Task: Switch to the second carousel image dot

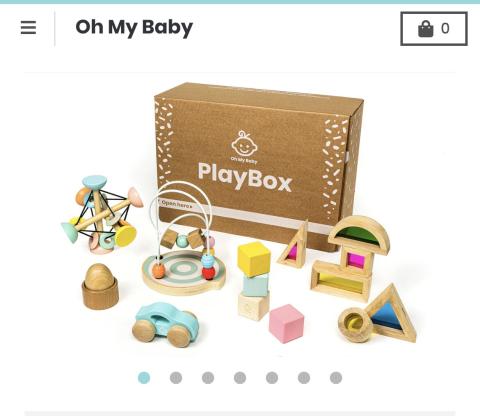Action: point(176,378)
